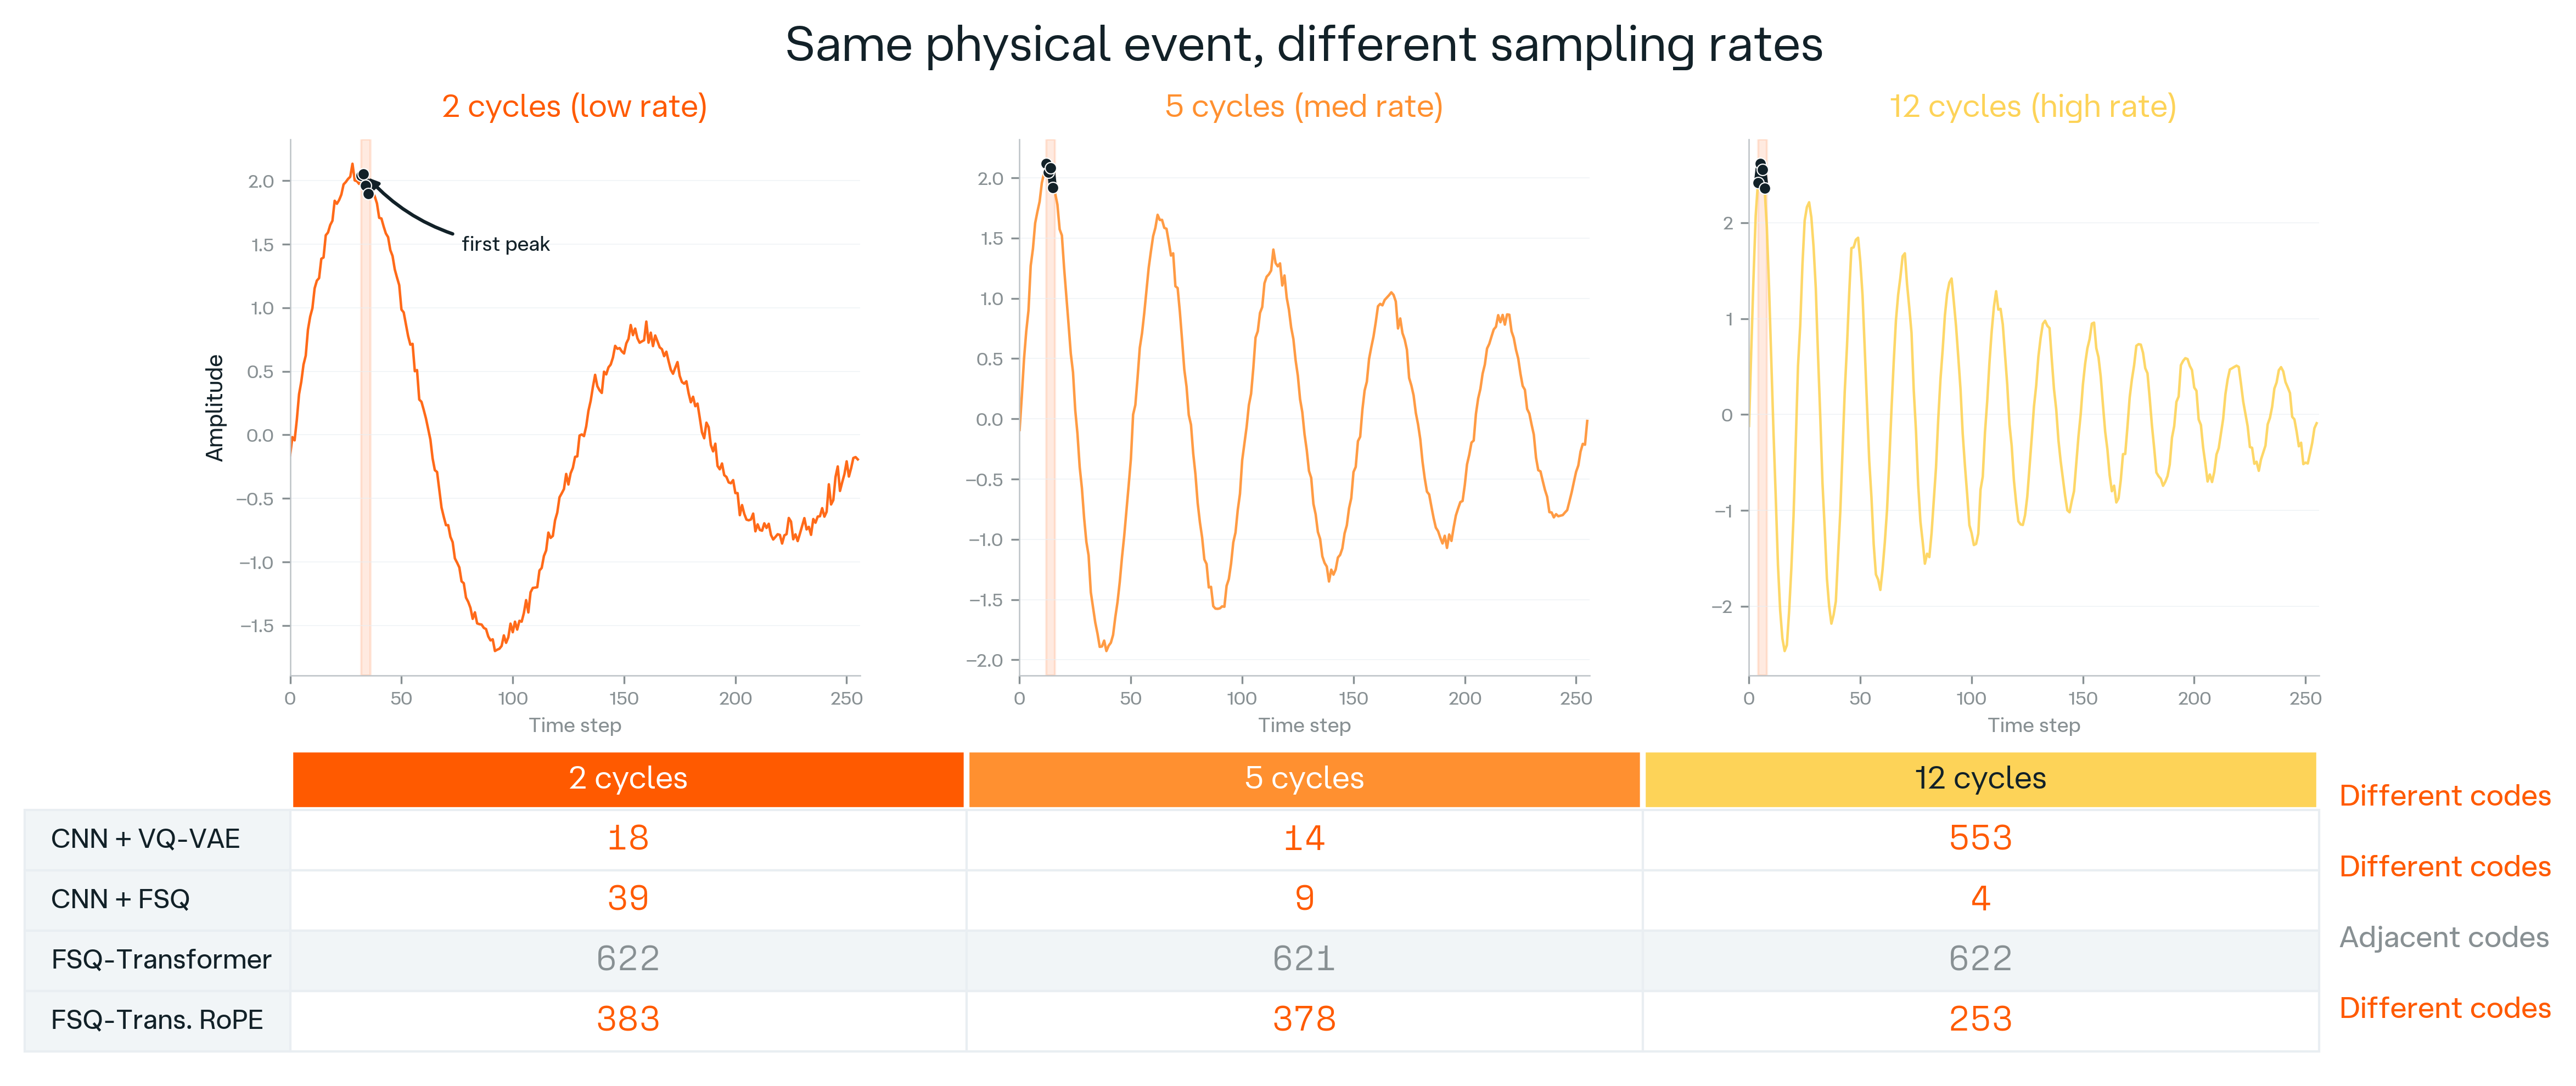
Task: Click "Time step" label under 12 cycles chart
Action: tap(2034, 725)
